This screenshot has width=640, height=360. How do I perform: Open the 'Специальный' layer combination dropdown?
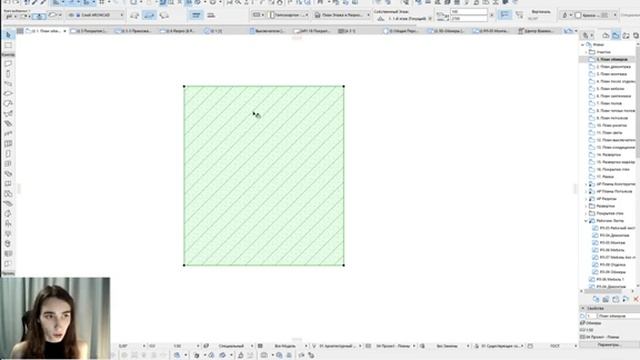click(233, 346)
